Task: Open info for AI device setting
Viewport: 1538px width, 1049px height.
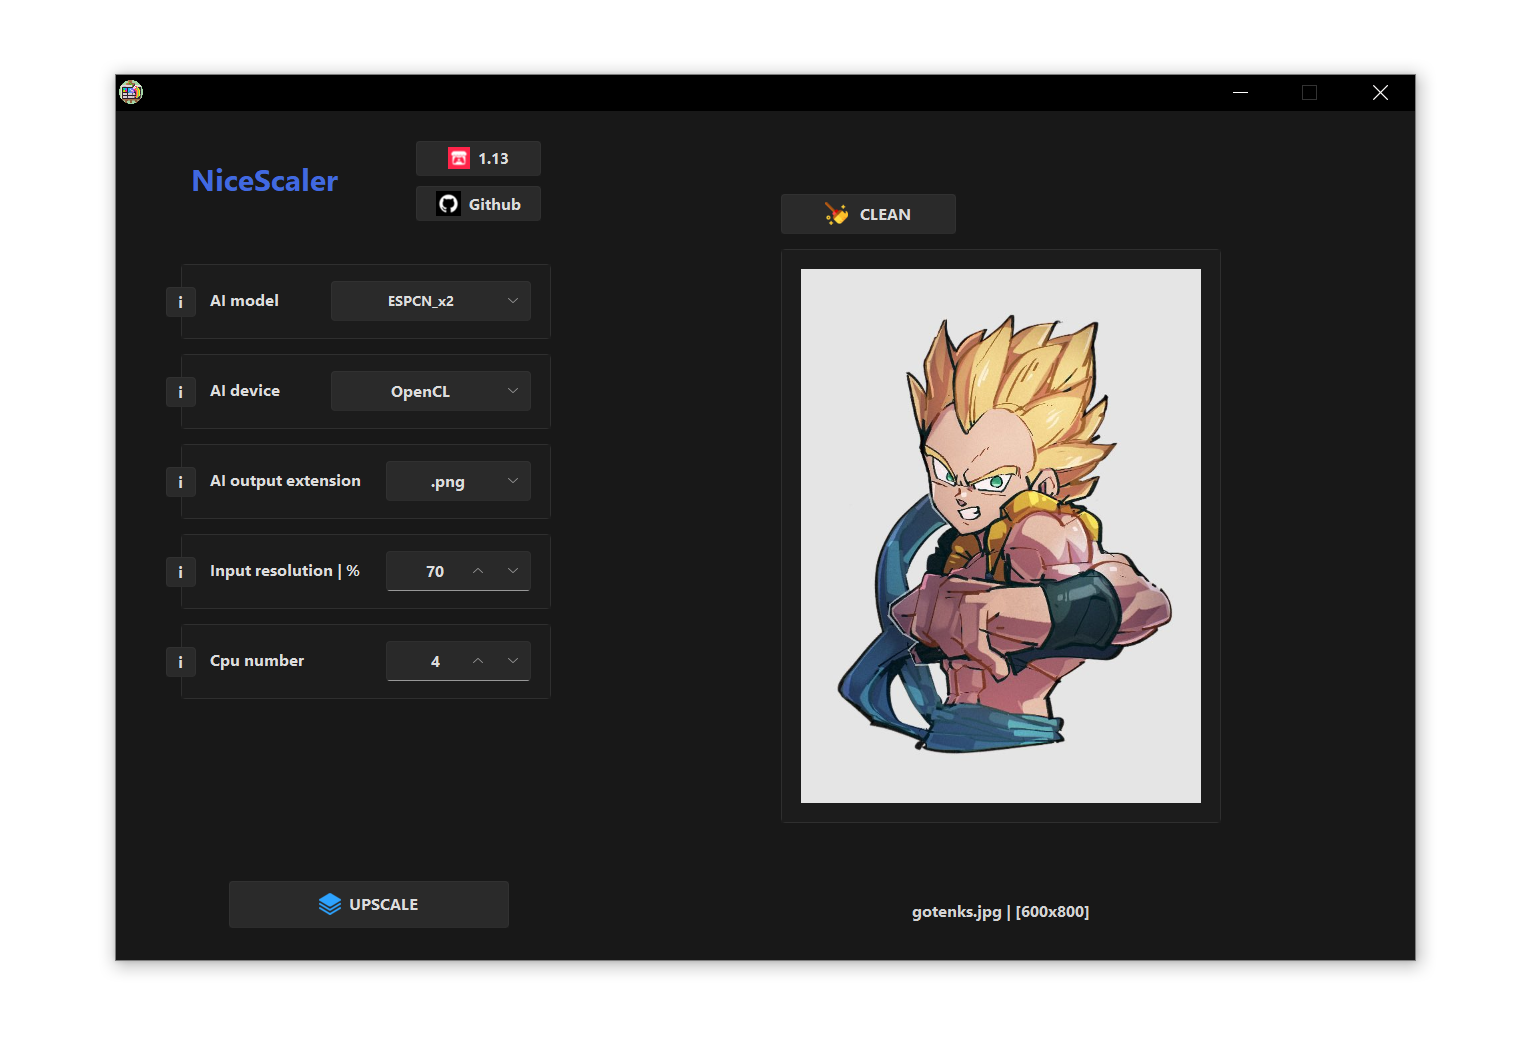Action: pyautogui.click(x=180, y=392)
